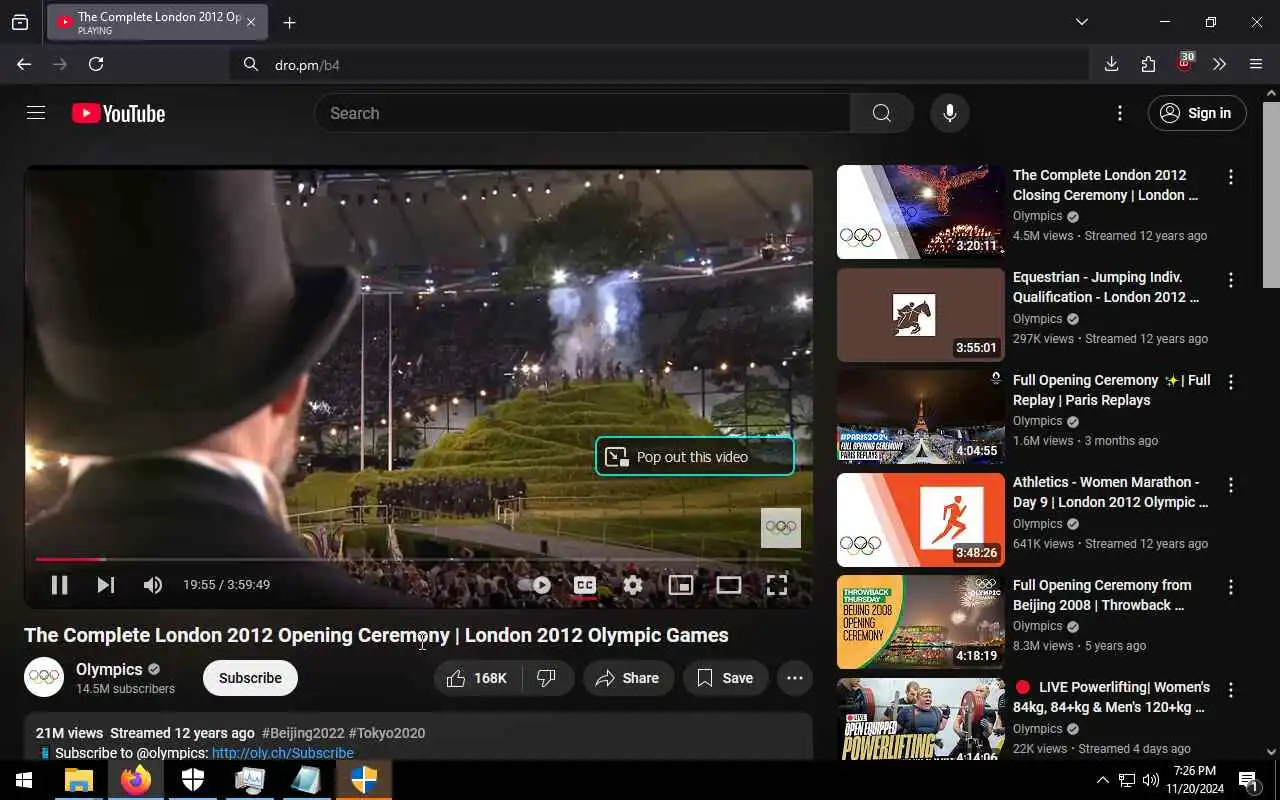Focus the YouTube search field
This screenshot has height=800, width=1280.
click(x=582, y=113)
